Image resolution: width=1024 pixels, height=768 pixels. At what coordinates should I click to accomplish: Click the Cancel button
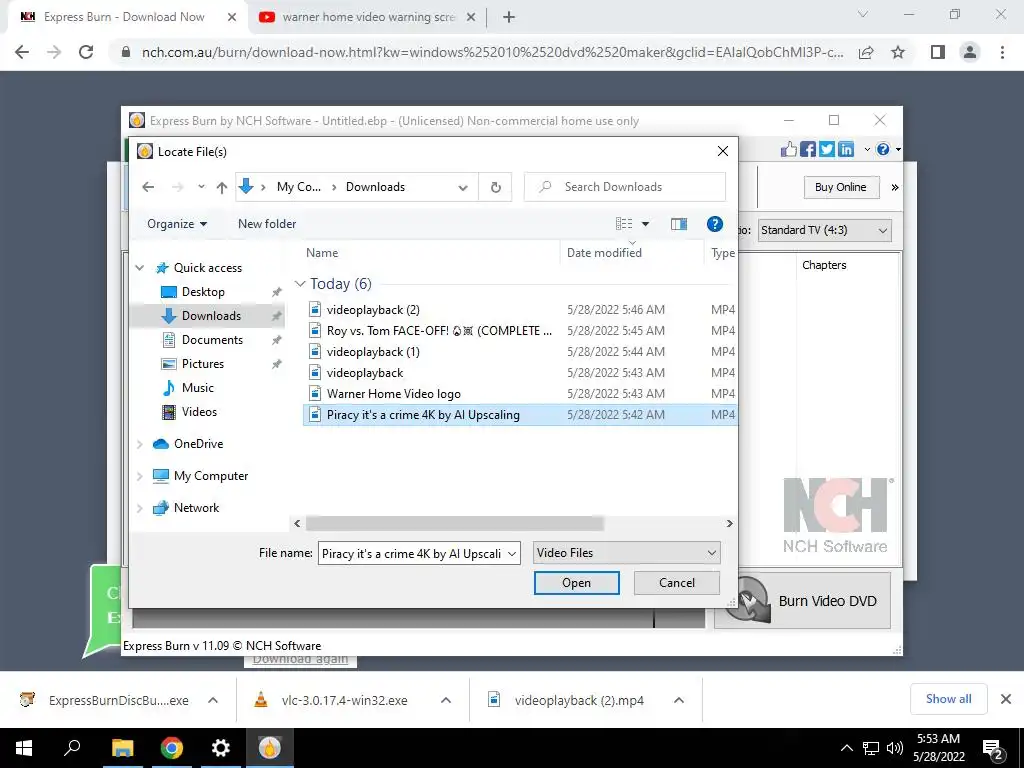pos(677,583)
